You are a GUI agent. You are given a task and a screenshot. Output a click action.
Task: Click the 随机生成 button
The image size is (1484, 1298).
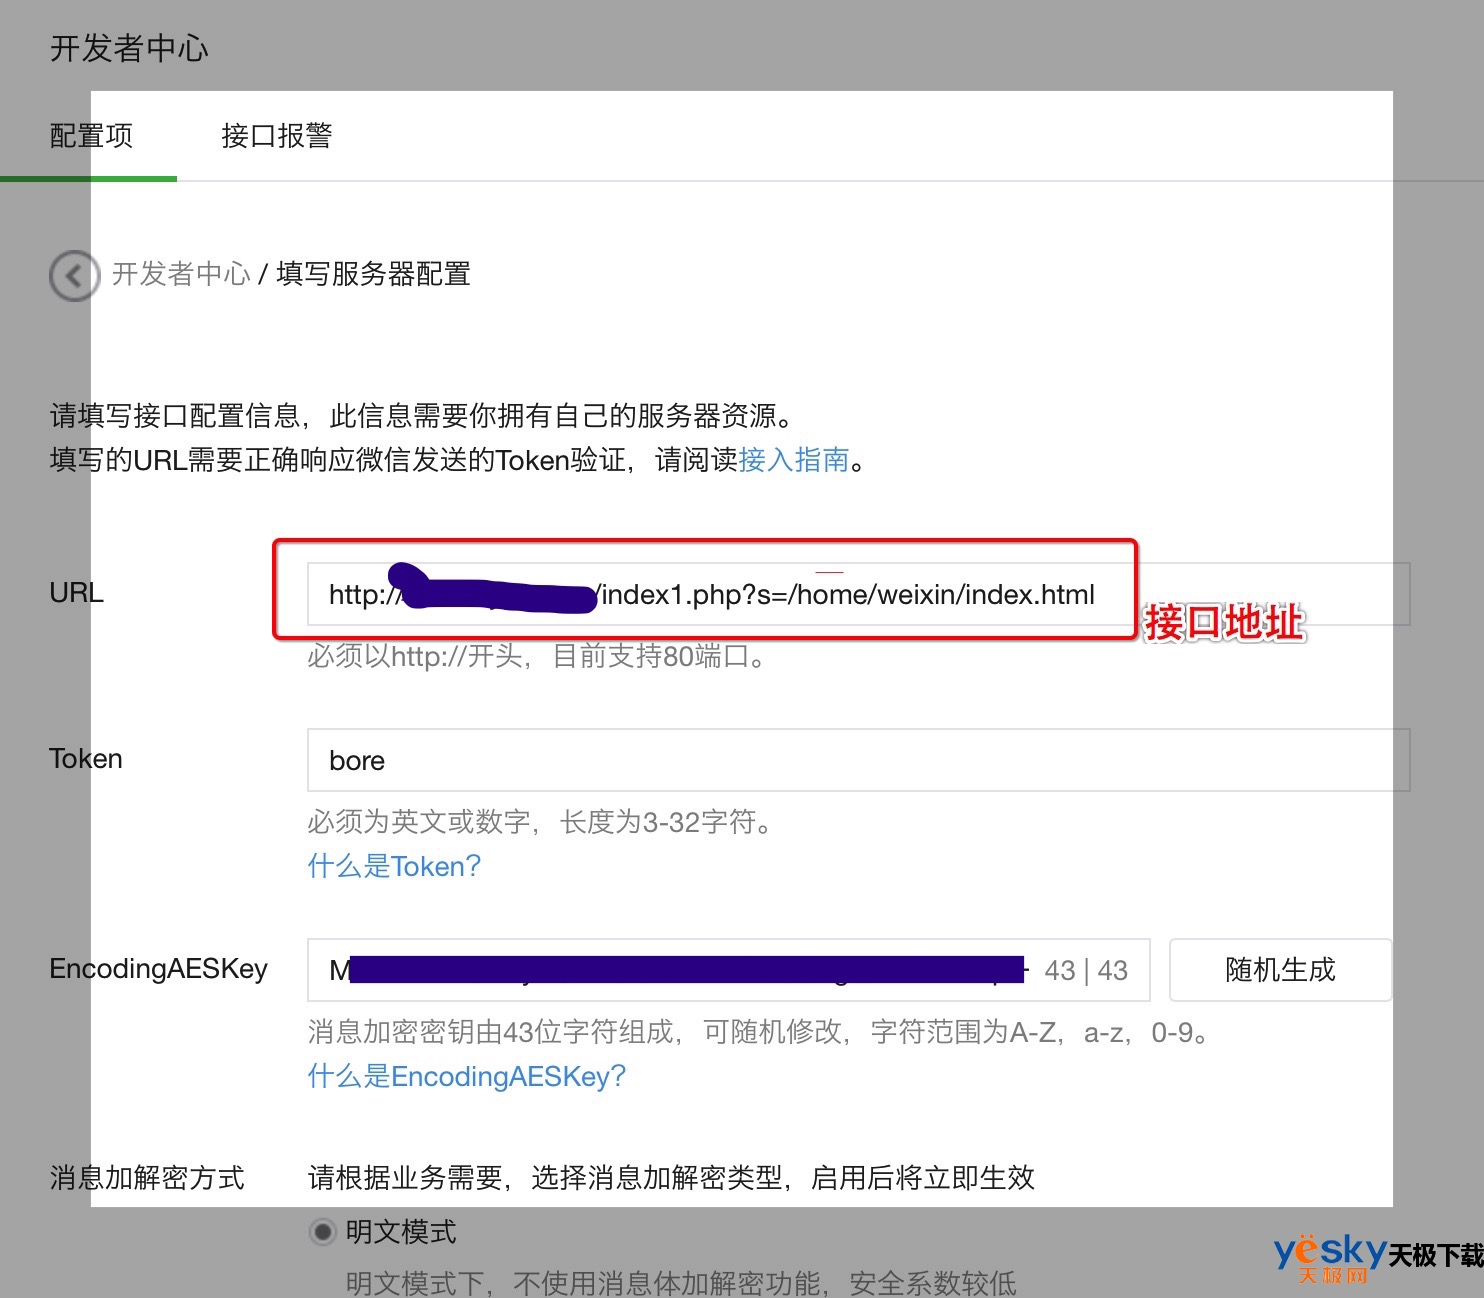click(x=1280, y=970)
